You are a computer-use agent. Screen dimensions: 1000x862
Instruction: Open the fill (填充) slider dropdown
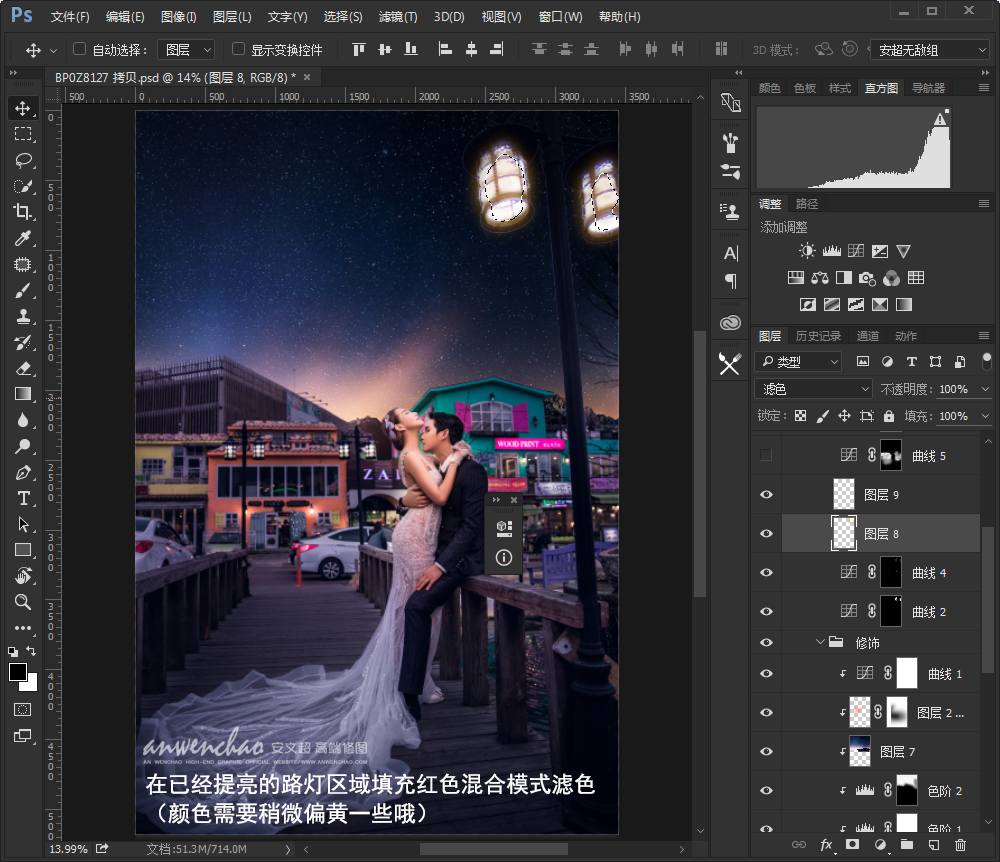click(x=985, y=416)
